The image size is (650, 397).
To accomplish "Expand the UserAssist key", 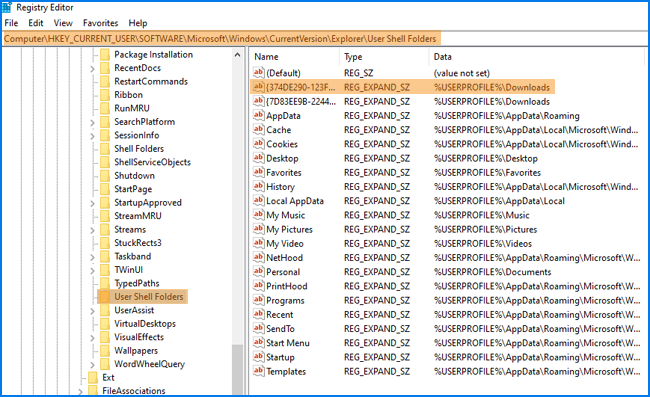I will pos(92,311).
